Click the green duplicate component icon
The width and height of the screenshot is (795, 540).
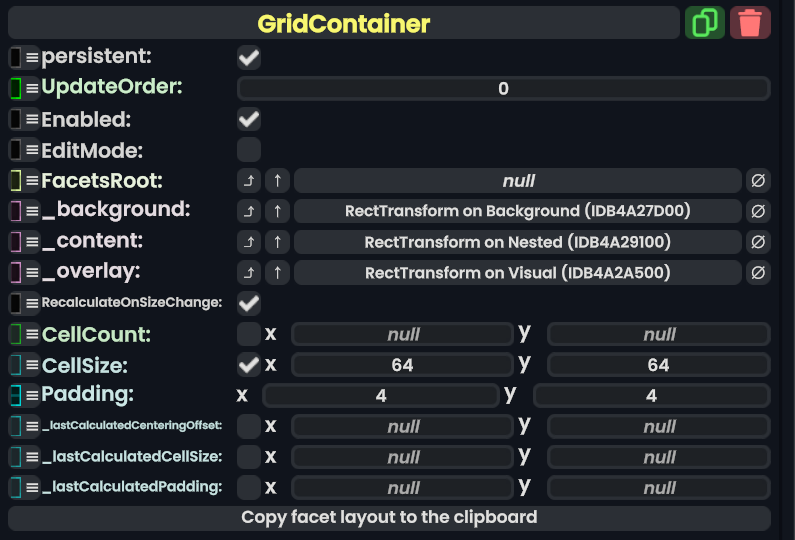pos(705,22)
